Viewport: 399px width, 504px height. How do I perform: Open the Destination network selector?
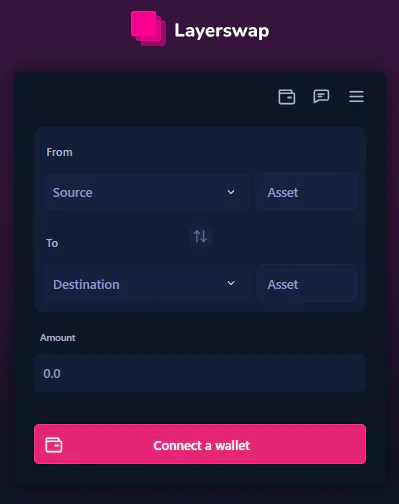[147, 283]
